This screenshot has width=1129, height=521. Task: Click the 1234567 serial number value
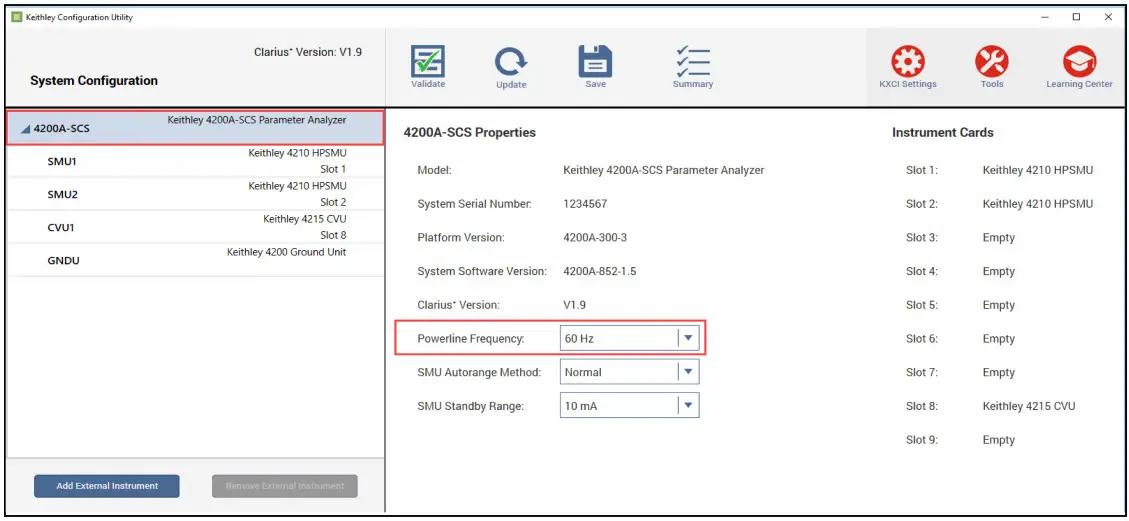(x=585, y=204)
